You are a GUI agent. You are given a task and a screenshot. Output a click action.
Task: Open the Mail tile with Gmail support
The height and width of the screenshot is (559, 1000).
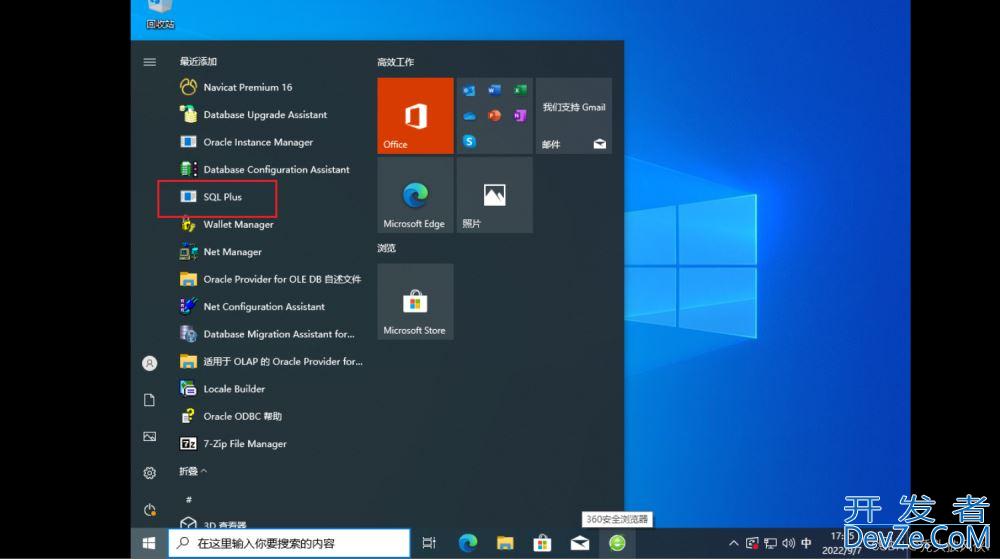pyautogui.click(x=574, y=115)
